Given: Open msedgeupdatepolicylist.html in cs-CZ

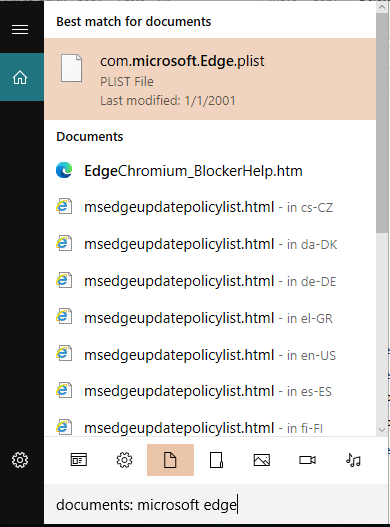Looking at the screenshot, I should click(x=210, y=207).
